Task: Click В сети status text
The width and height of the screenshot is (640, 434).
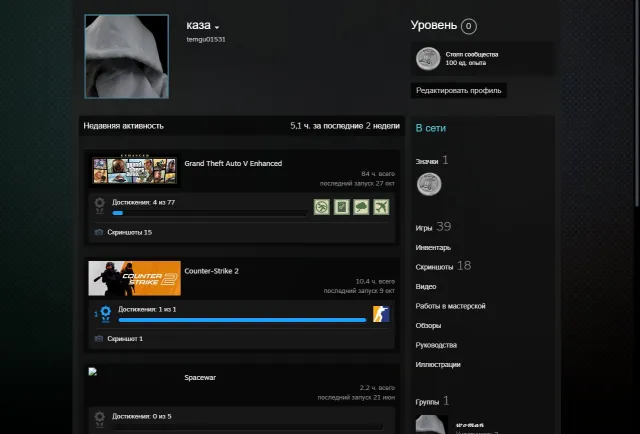Action: [x=431, y=128]
